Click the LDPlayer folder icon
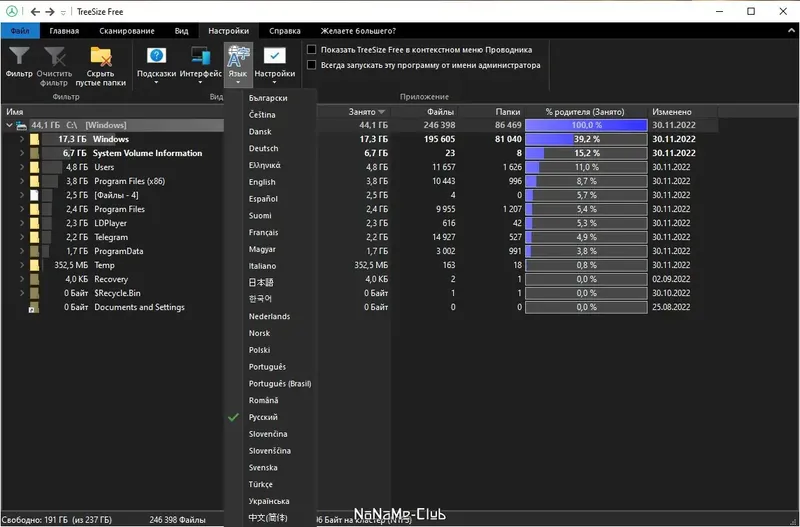 coord(34,223)
